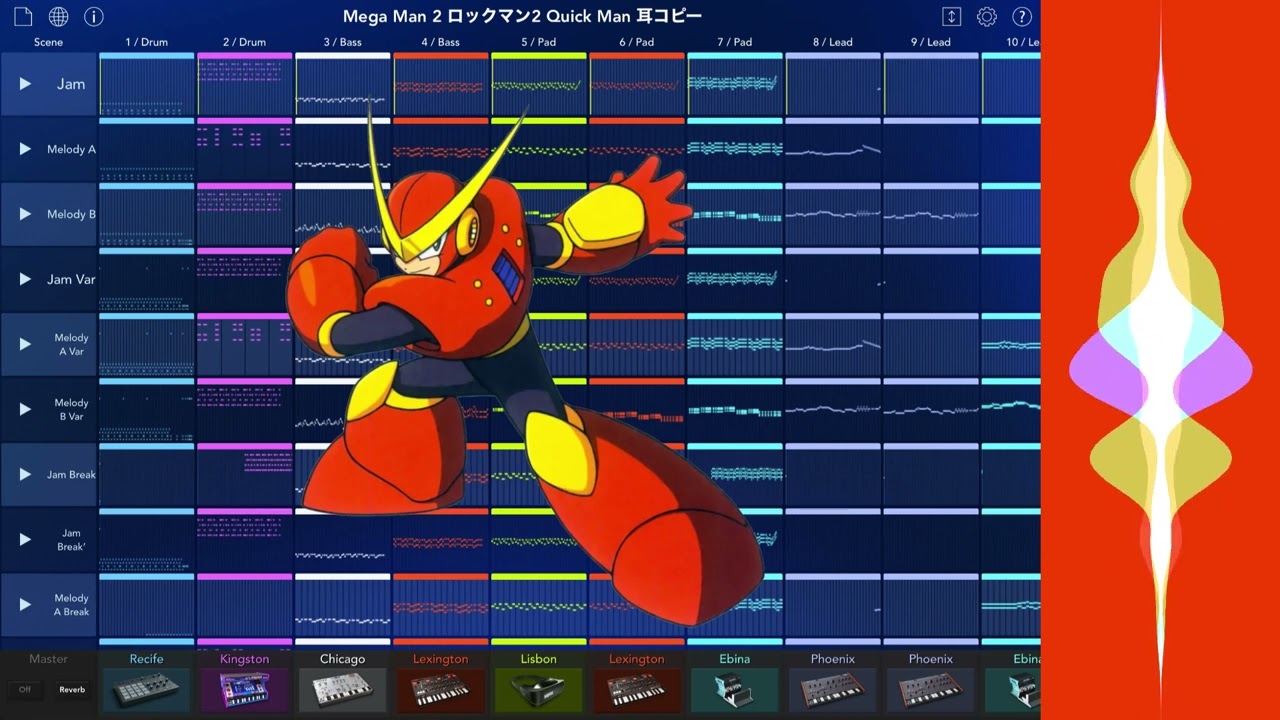Select the Jam Var clip on track 8 Lead
Viewport: 1280px width, 720px height.
click(x=832, y=279)
